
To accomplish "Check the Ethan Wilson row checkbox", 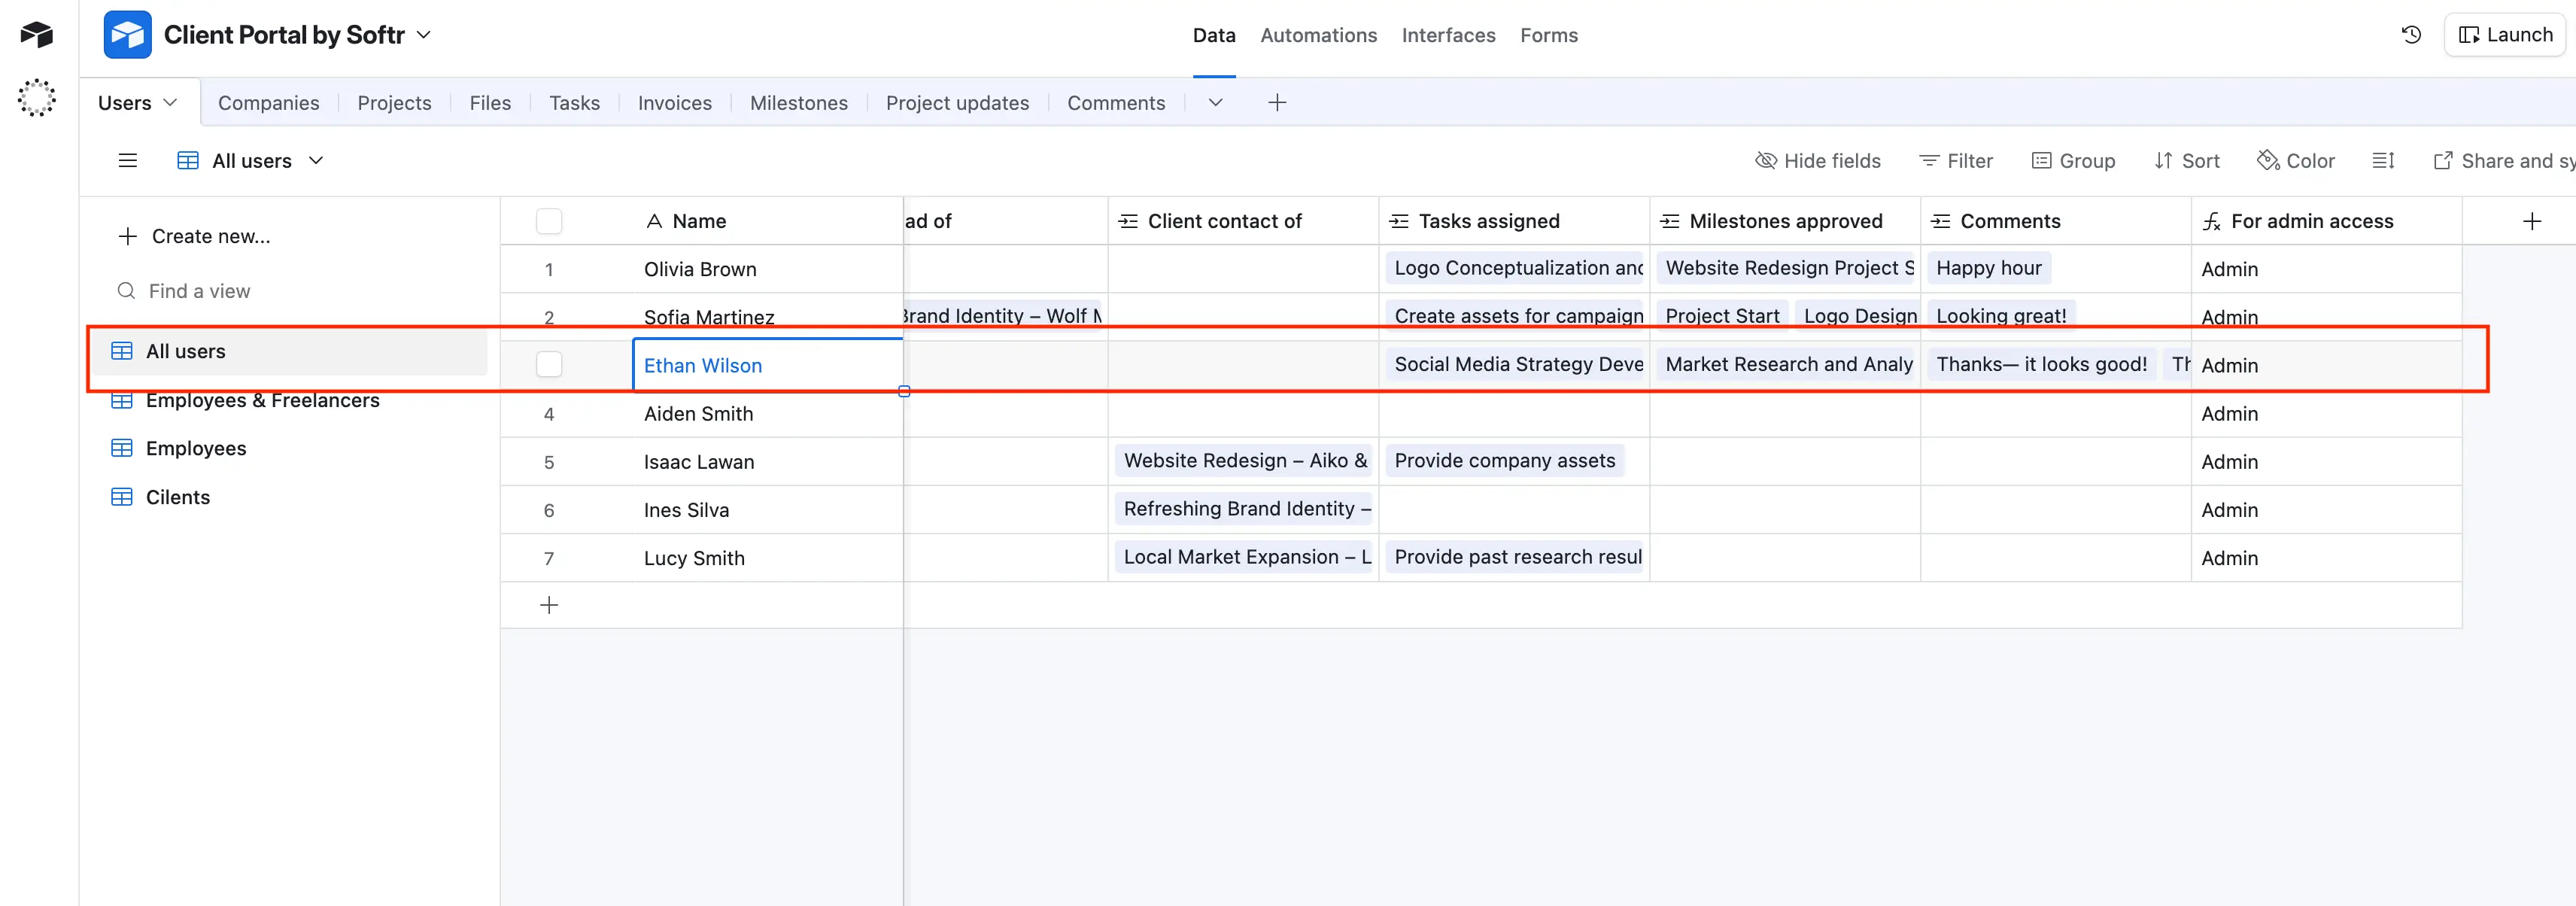I will tap(549, 365).
